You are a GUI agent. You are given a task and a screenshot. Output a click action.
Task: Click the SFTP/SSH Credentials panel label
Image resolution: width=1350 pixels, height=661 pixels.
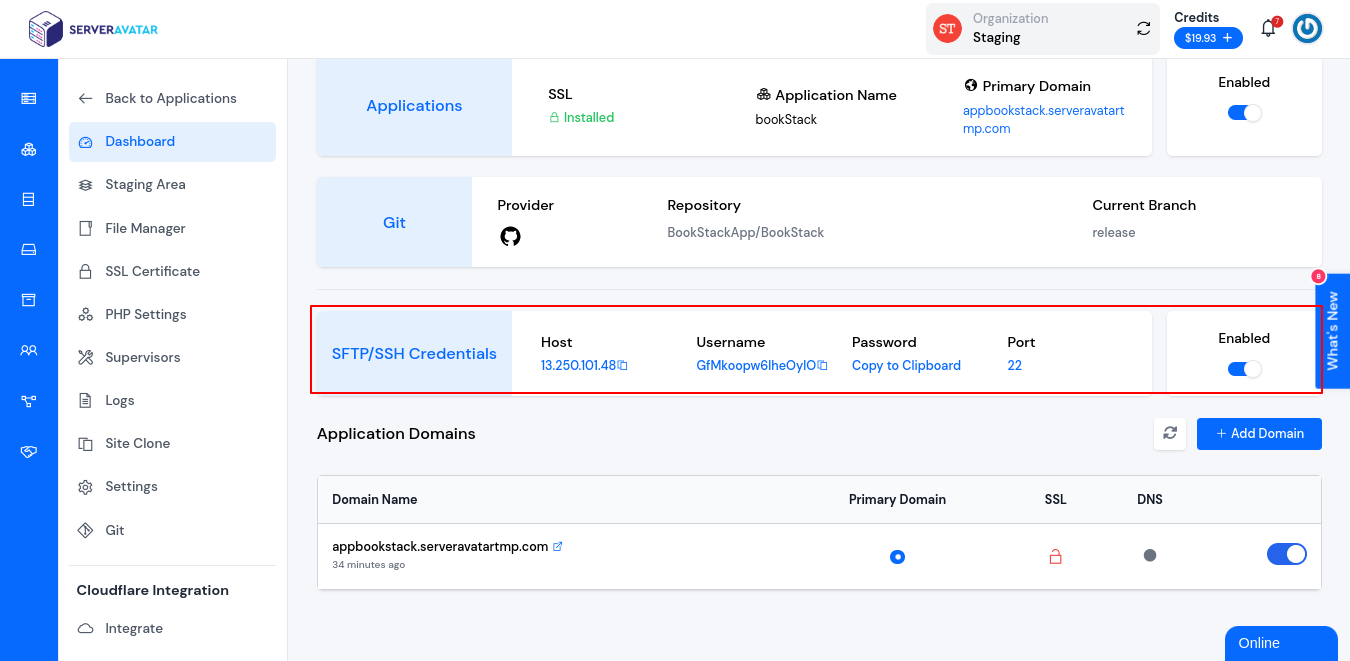pos(414,353)
